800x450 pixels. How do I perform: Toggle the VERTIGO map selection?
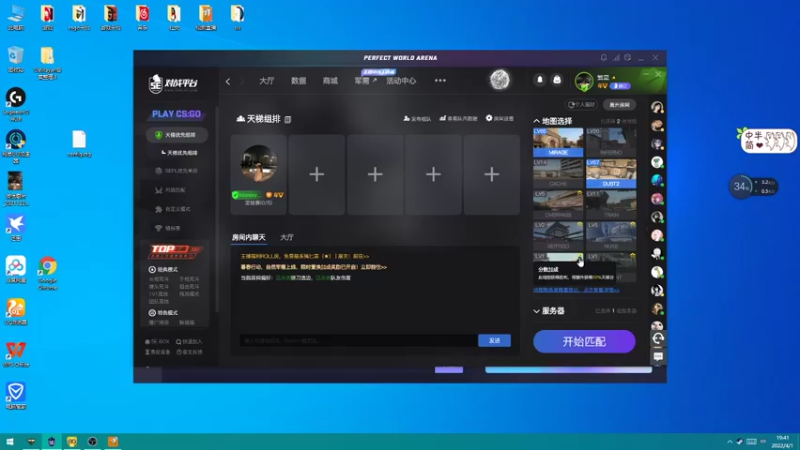(x=558, y=236)
